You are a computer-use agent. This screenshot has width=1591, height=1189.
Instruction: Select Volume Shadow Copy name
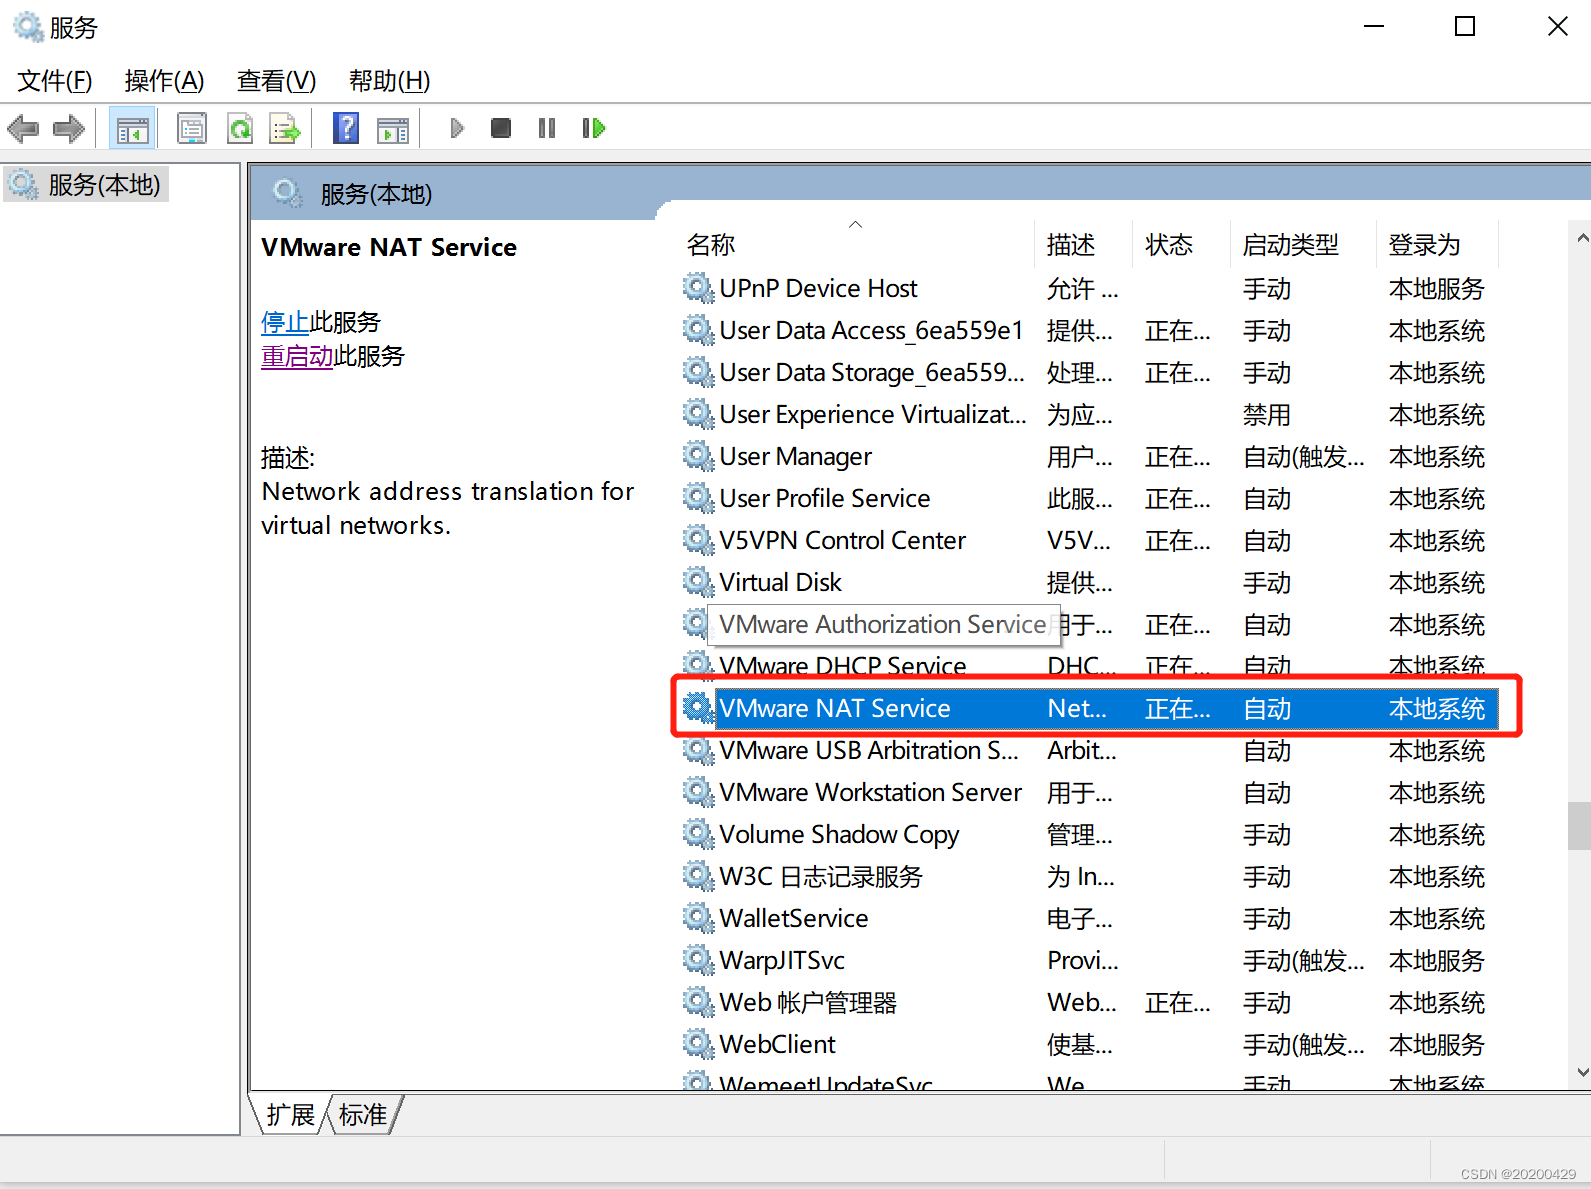(x=839, y=834)
